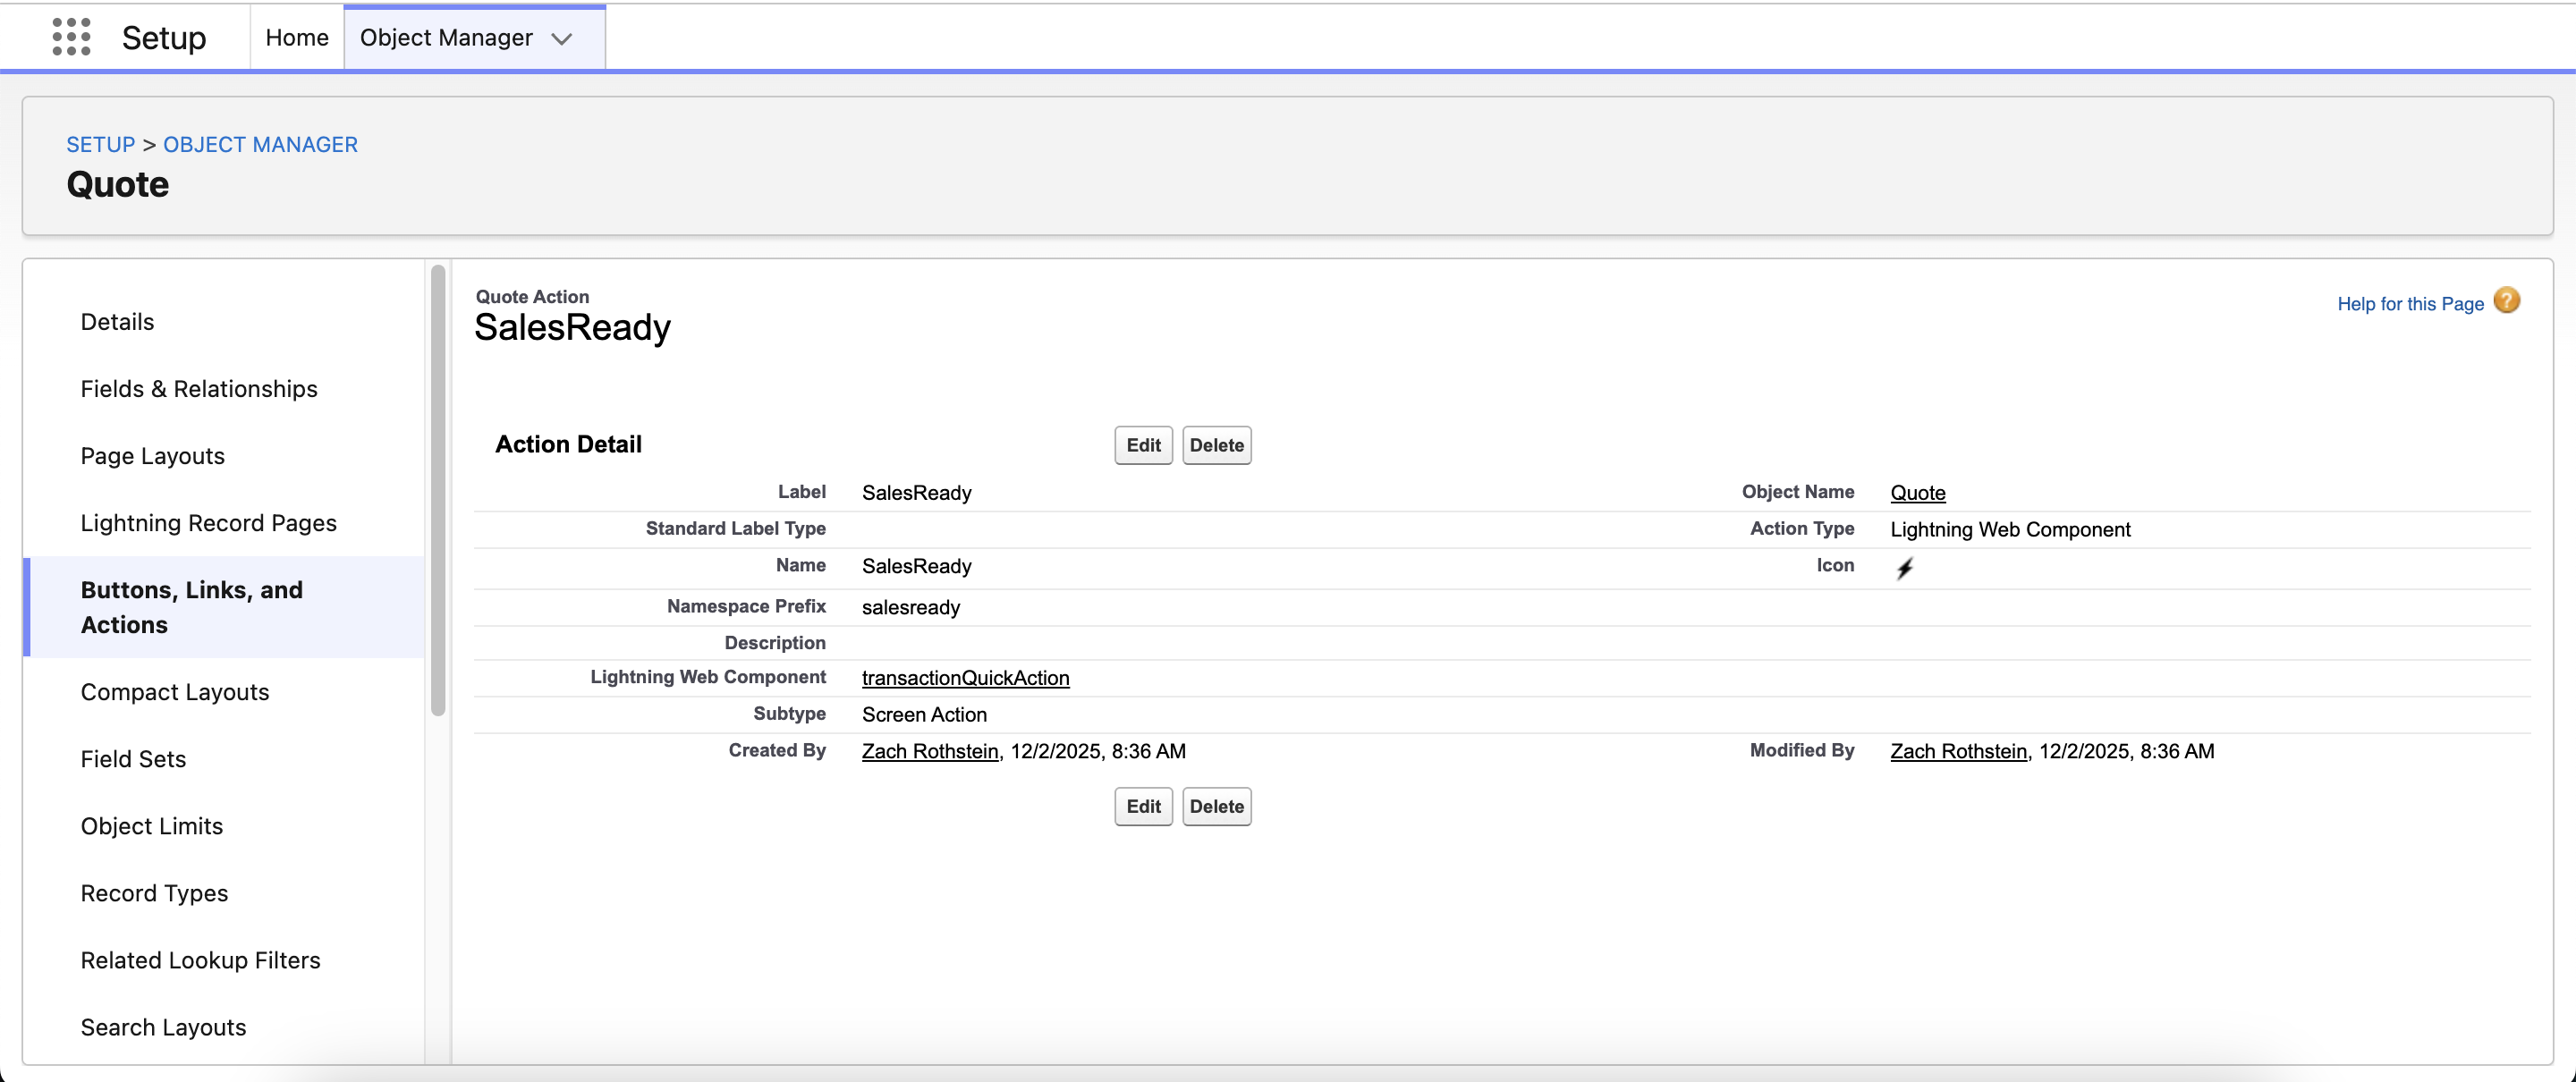Viewport: 2576px width, 1082px height.
Task: Expand the Object Manager tab chevron
Action: pyautogui.click(x=562, y=39)
